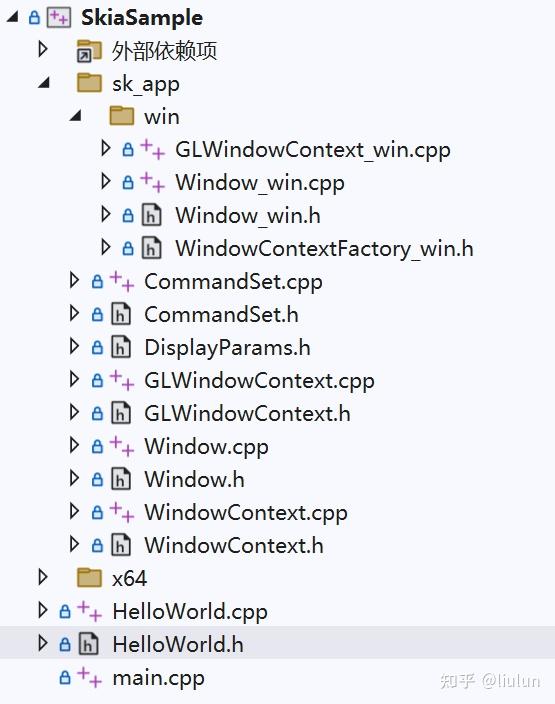Expand arrow beside Window_win.h

tap(106, 214)
